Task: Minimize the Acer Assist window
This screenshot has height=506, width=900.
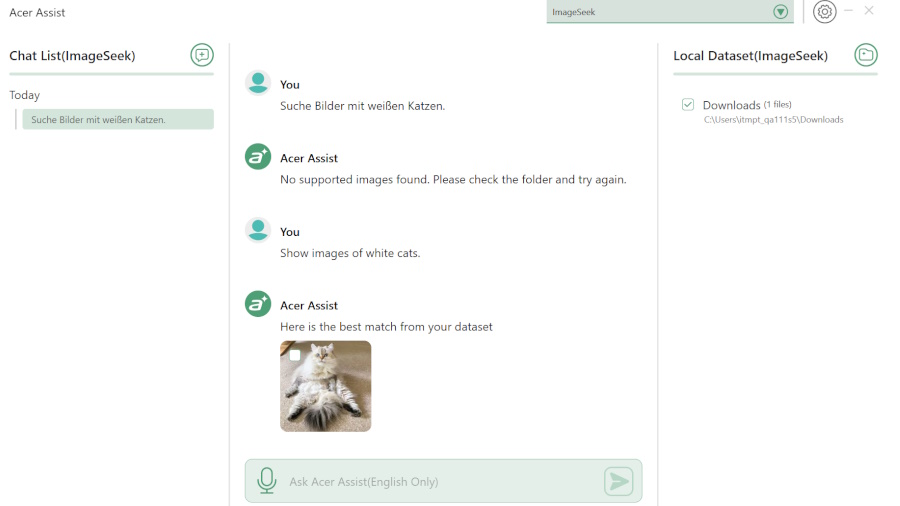Action: 848,10
